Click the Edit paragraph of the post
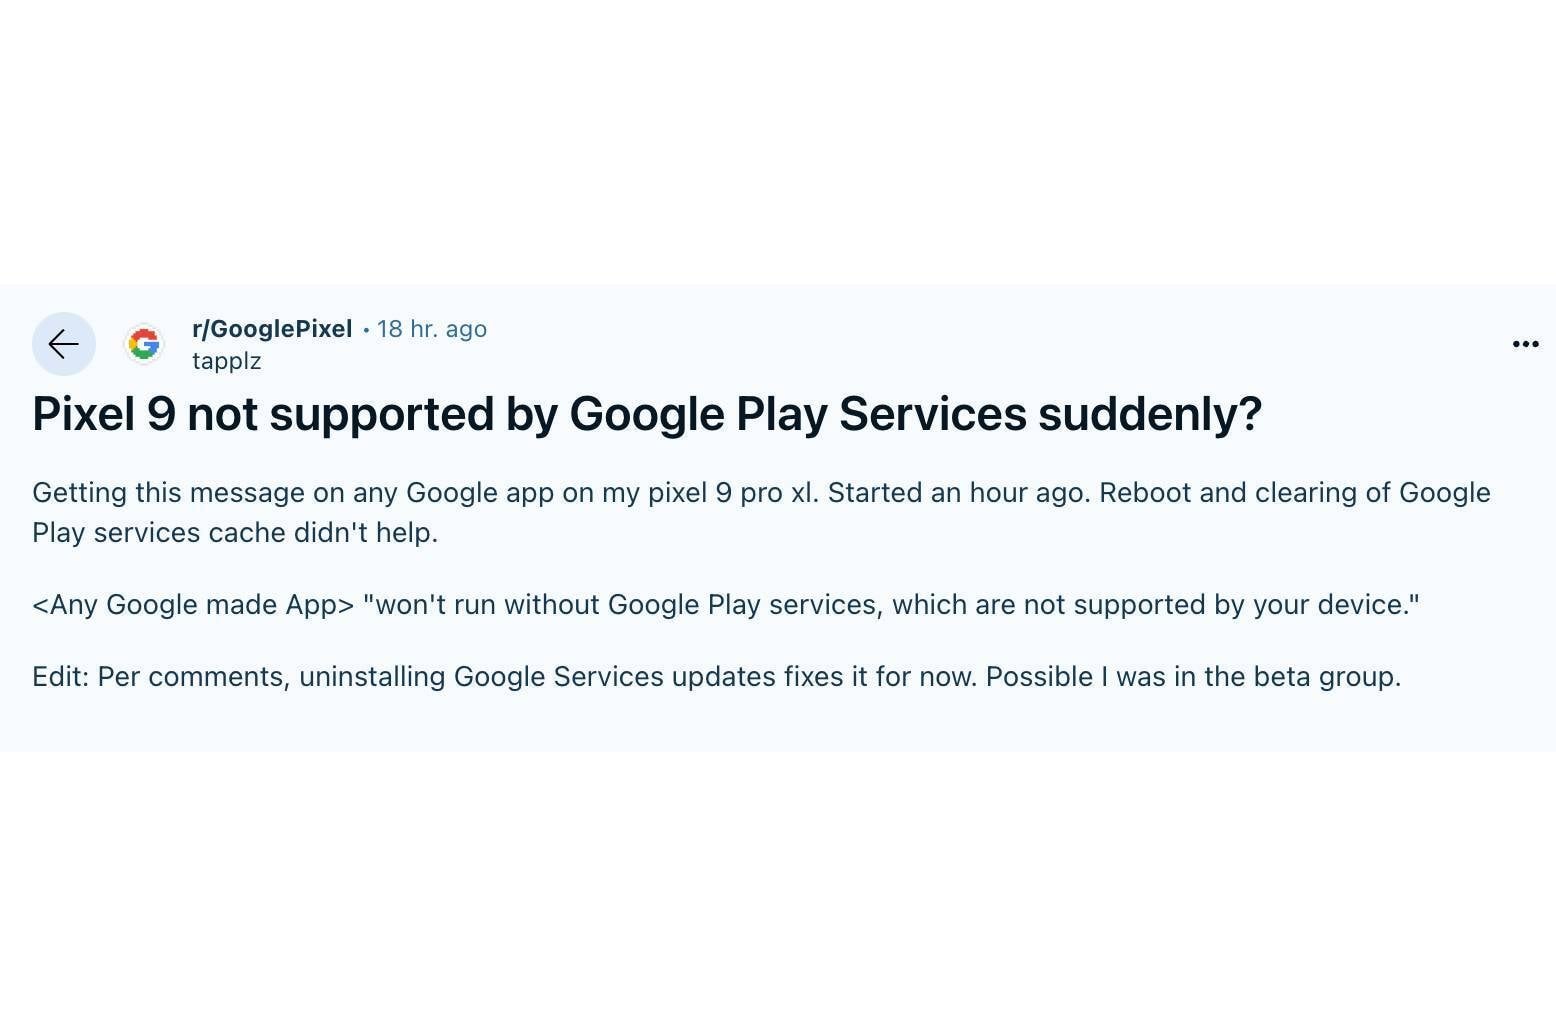 pyautogui.click(x=718, y=677)
